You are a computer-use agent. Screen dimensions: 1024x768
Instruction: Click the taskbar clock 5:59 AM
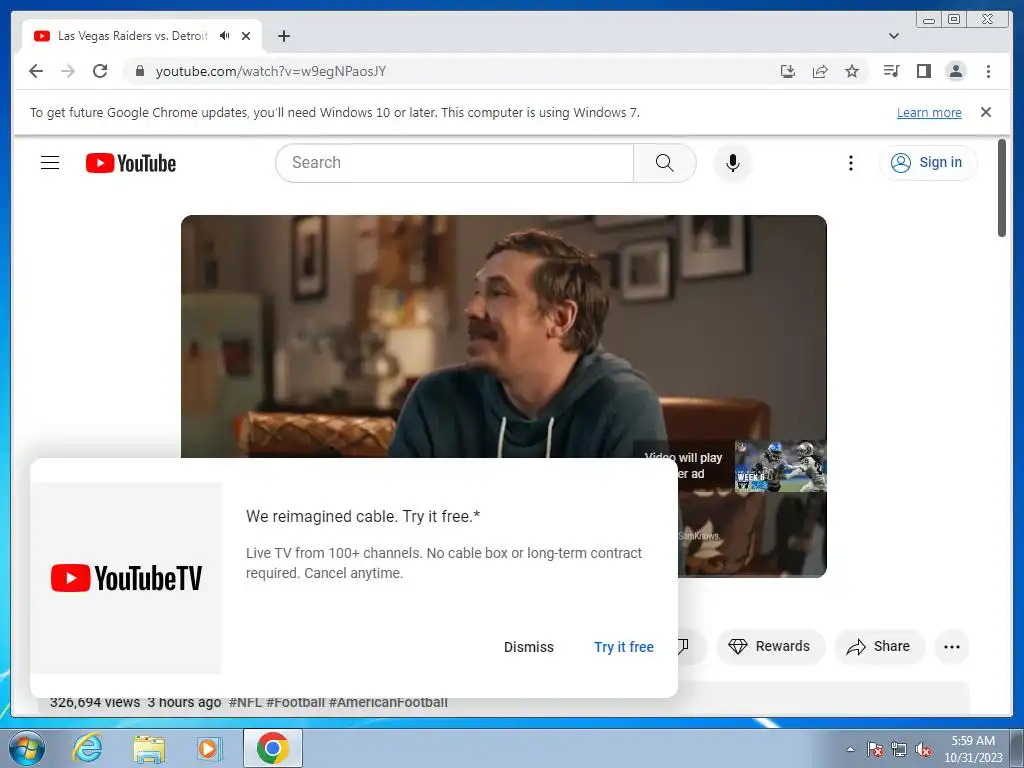click(973, 749)
